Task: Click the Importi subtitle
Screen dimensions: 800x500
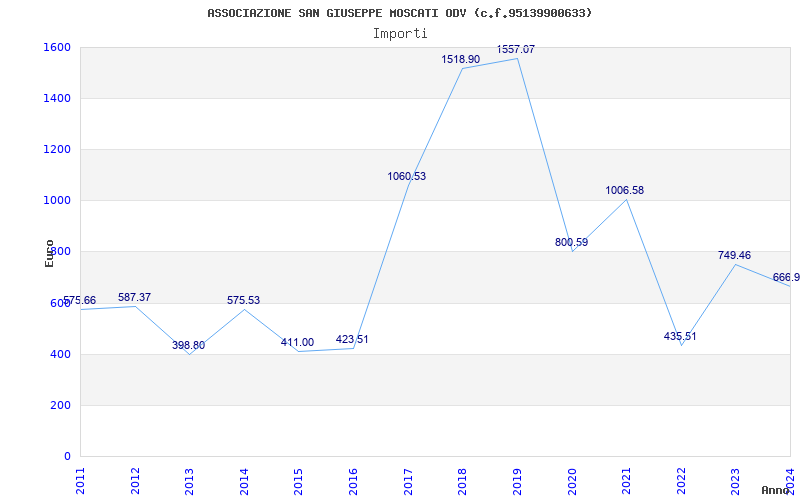Action: coord(400,34)
